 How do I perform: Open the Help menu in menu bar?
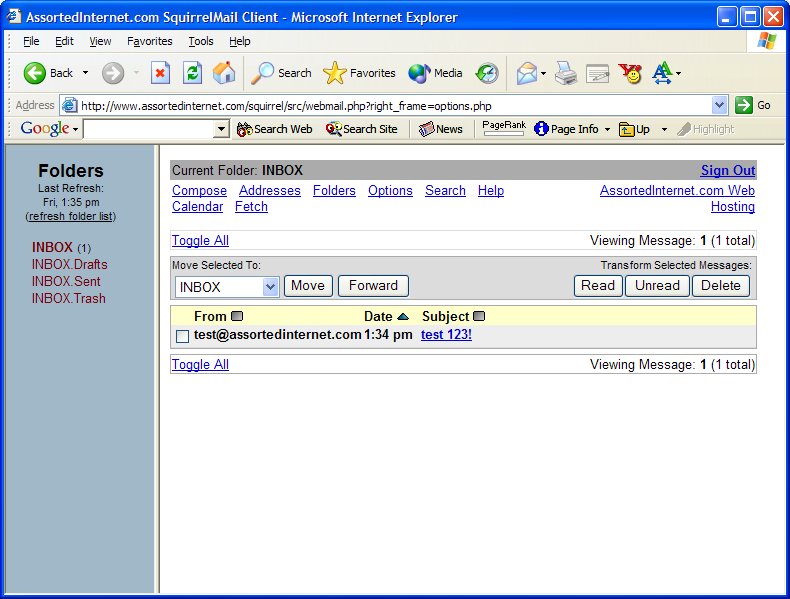[x=239, y=41]
